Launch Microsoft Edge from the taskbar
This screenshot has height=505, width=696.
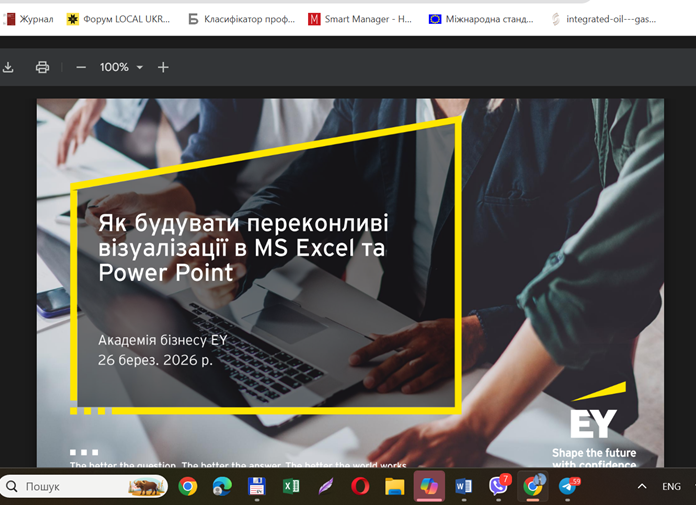coord(222,486)
